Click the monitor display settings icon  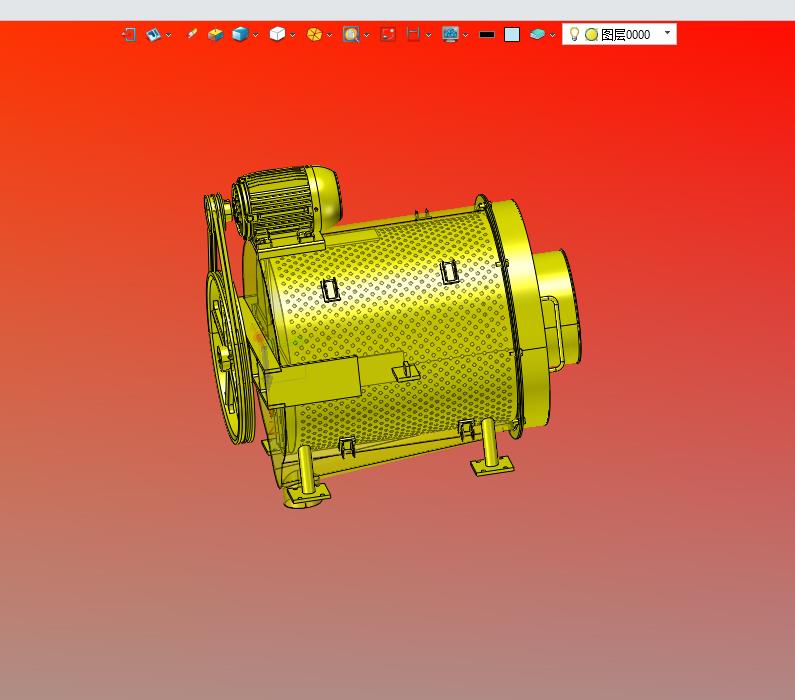450,34
